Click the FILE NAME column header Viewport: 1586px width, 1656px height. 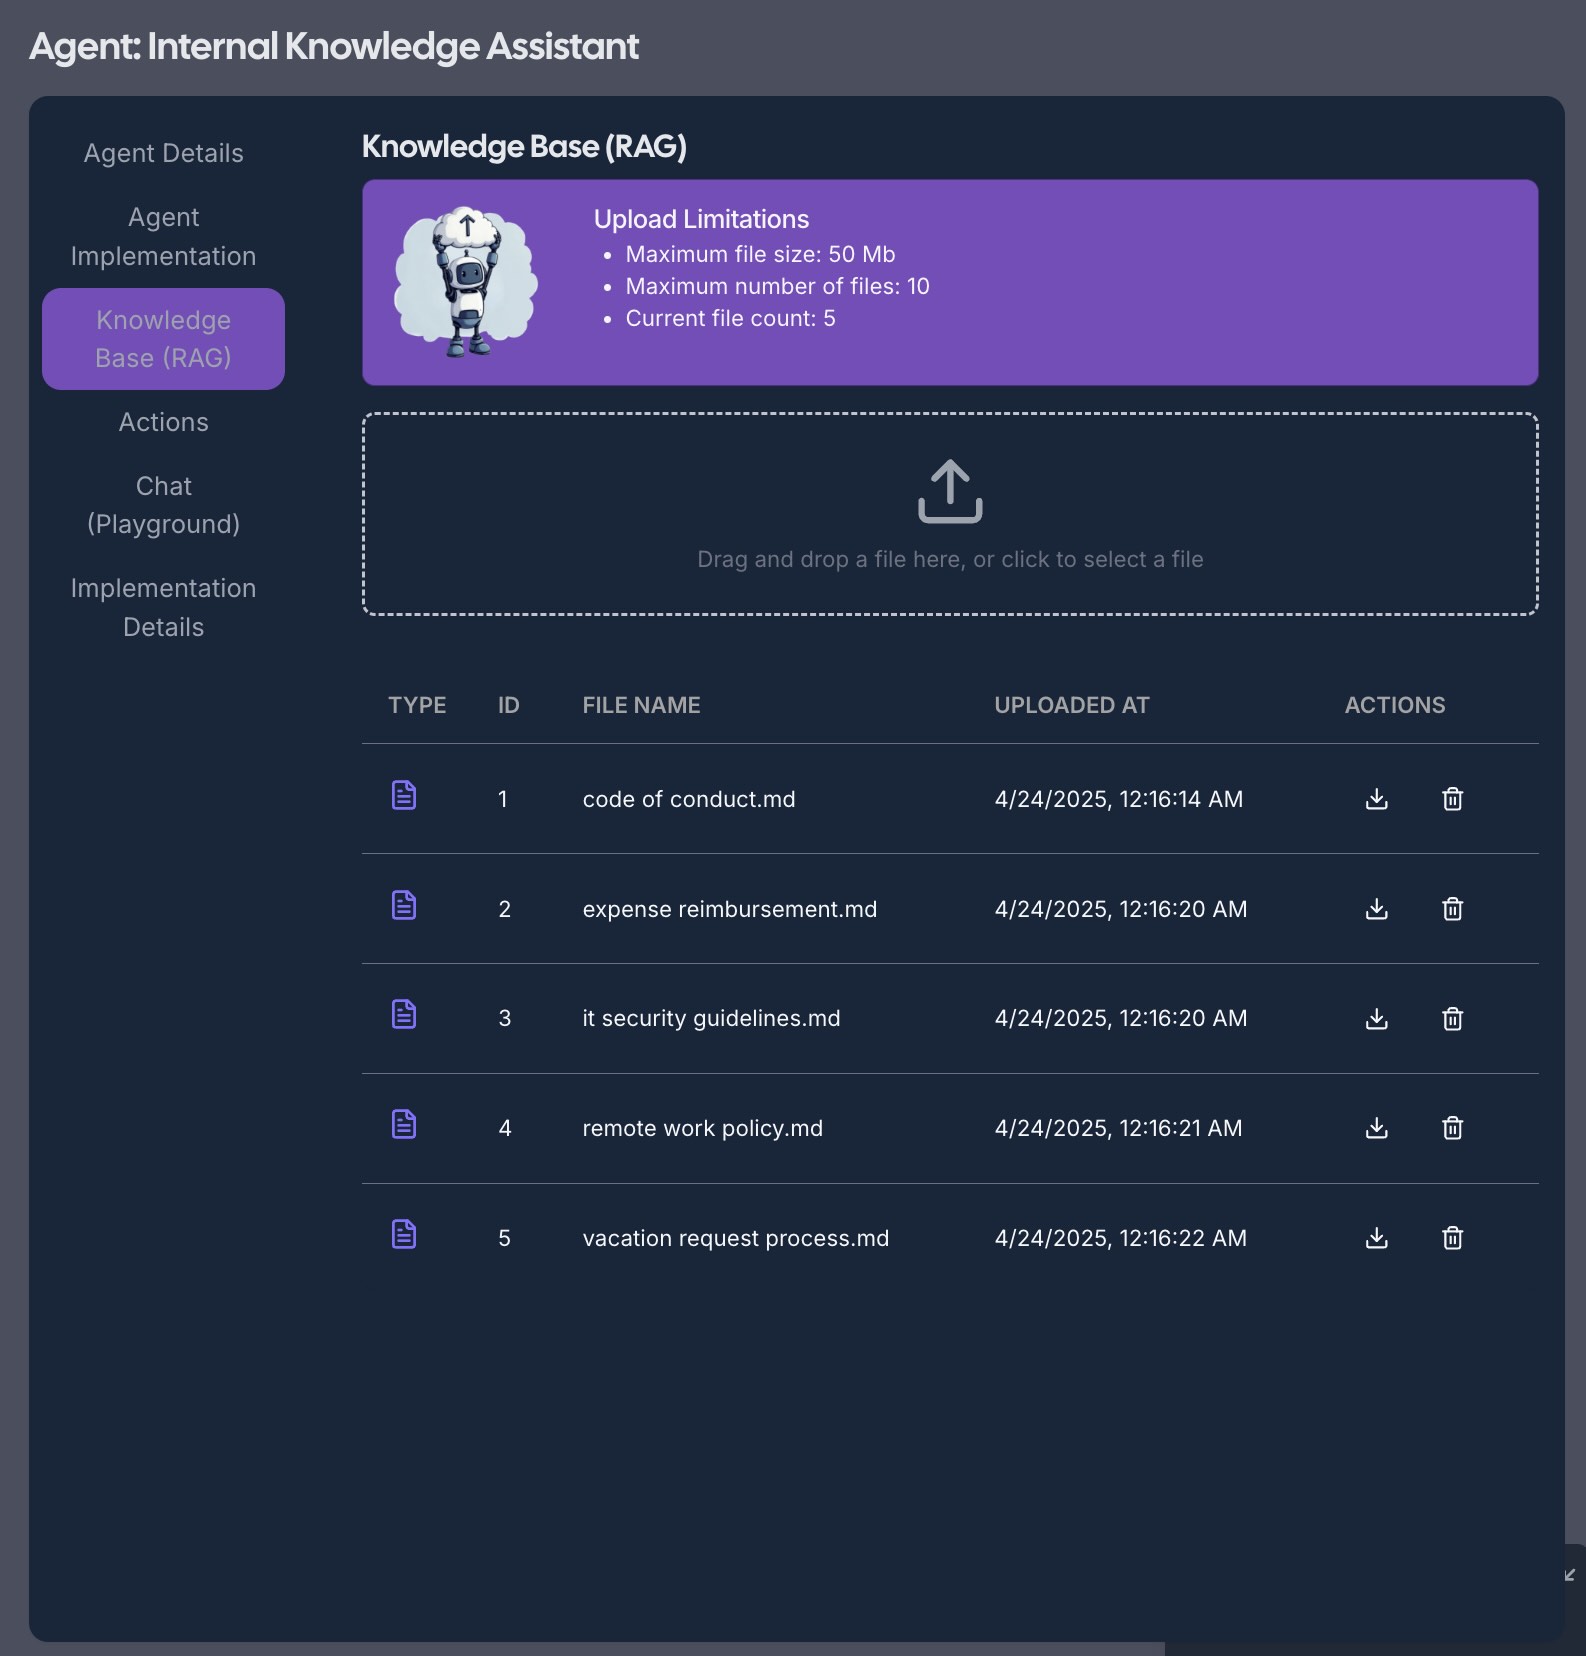tap(641, 705)
